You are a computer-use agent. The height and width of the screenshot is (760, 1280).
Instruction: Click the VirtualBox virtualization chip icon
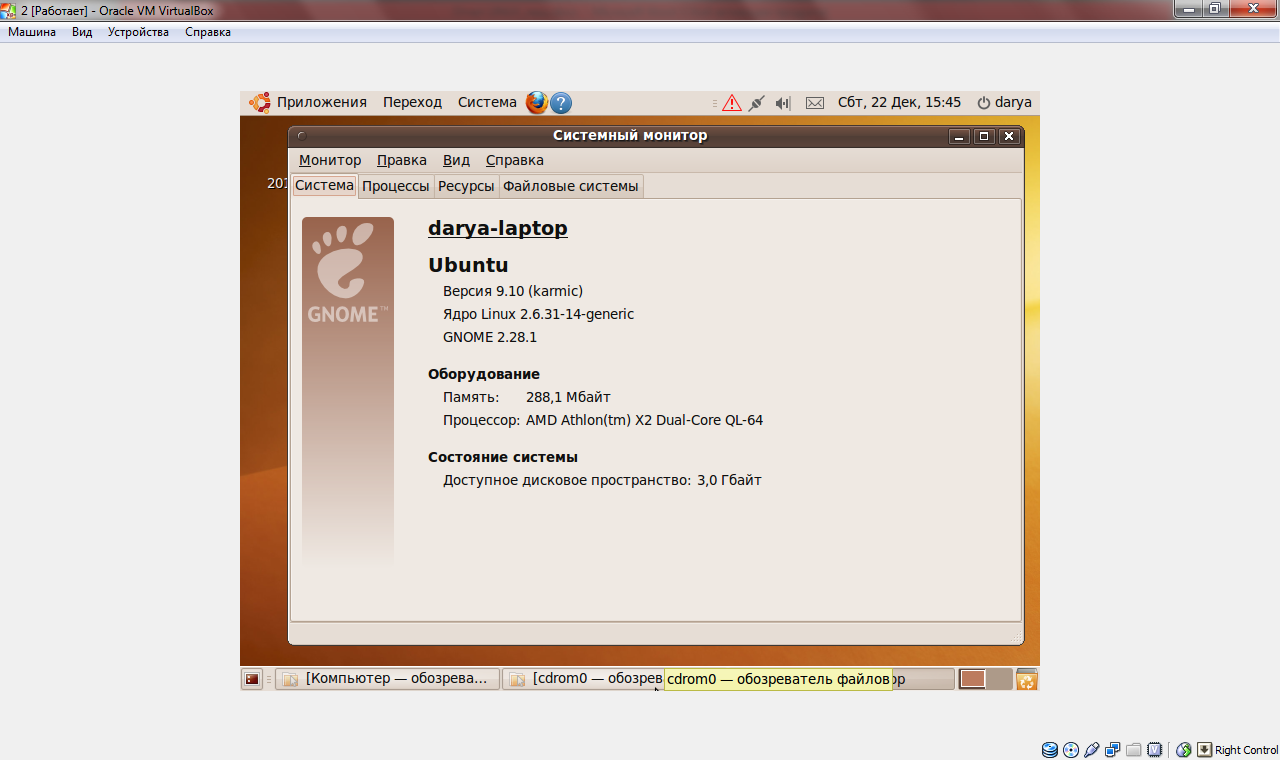coord(1155,749)
